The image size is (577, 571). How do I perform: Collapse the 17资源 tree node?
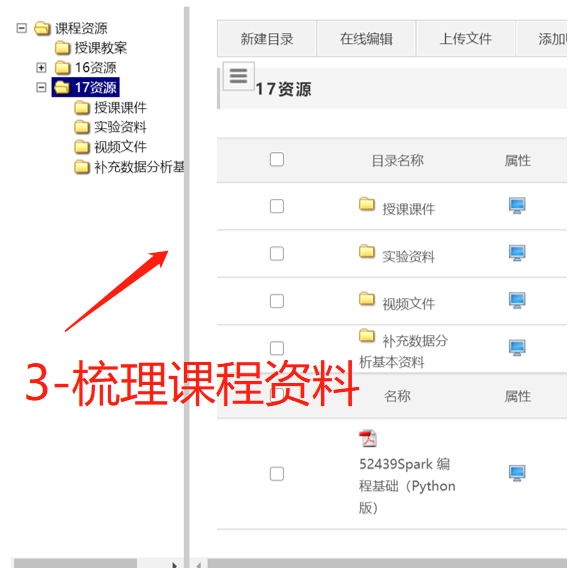[x=41, y=88]
